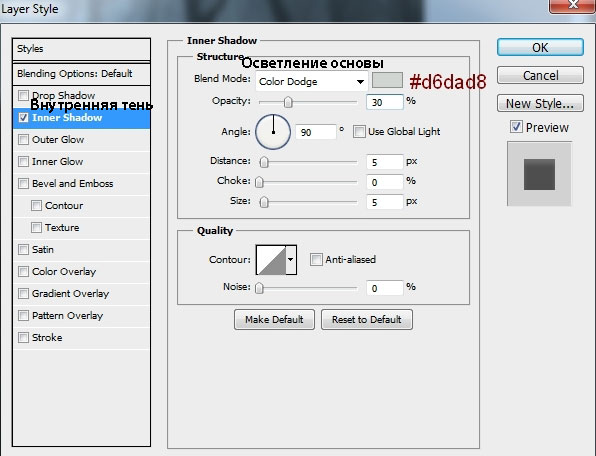Viewport: 596px width, 456px height.
Task: Click the Distance slider handle
Action: click(x=264, y=162)
